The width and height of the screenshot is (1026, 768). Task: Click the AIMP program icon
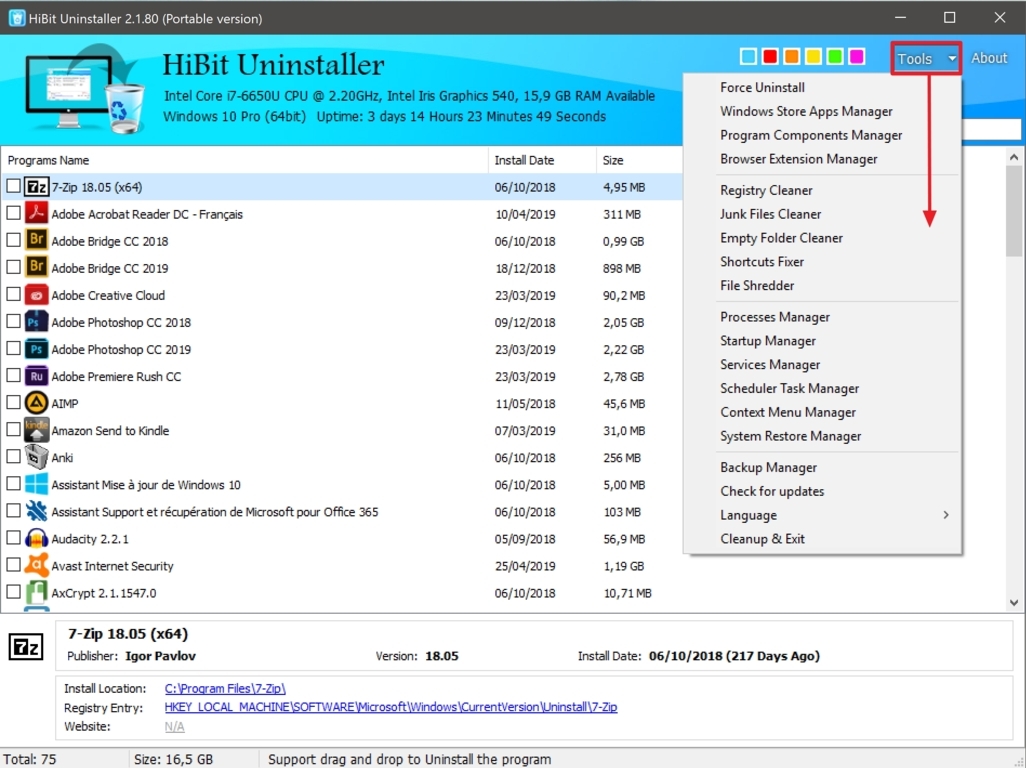tap(37, 402)
